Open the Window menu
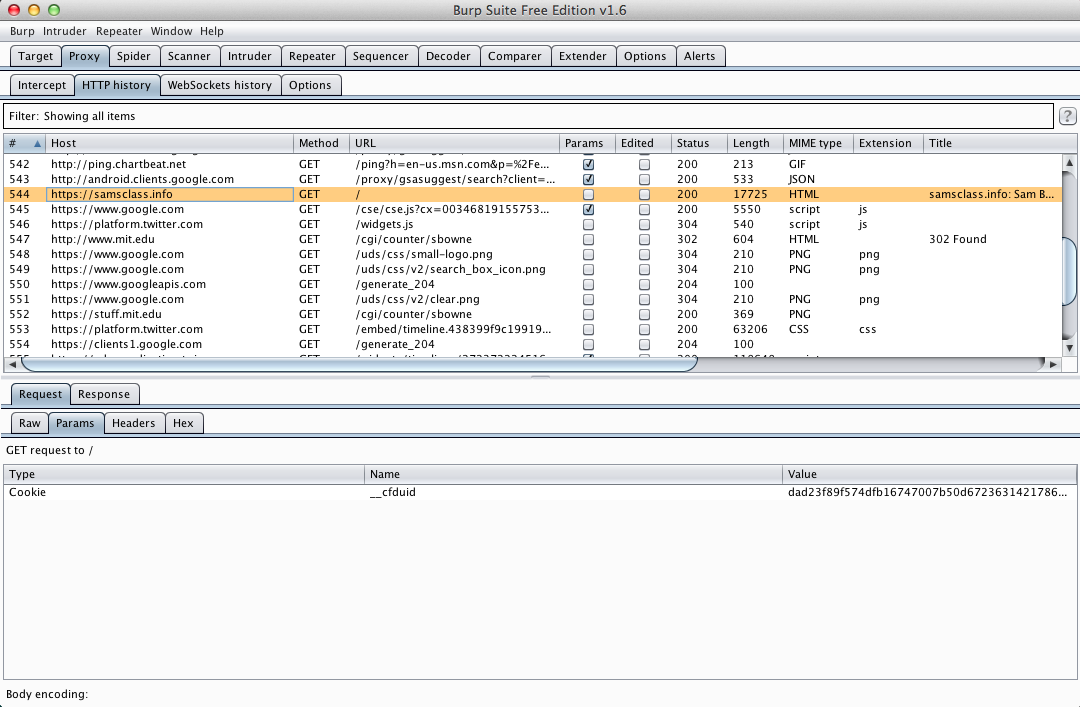The image size is (1080, 707). [x=171, y=31]
